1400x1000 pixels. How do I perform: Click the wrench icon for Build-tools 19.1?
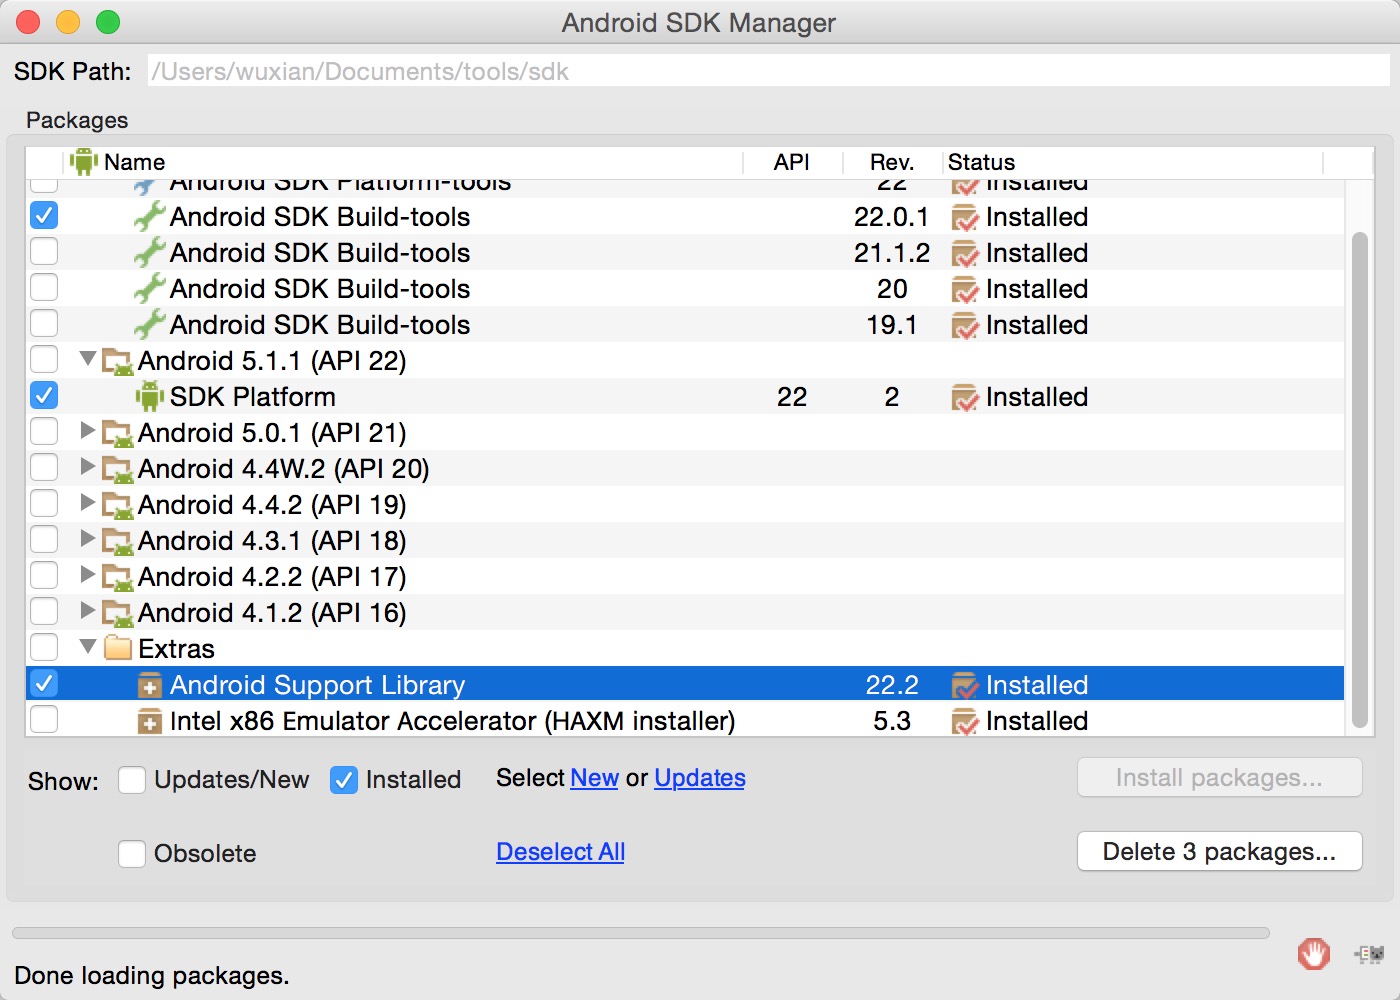point(149,324)
